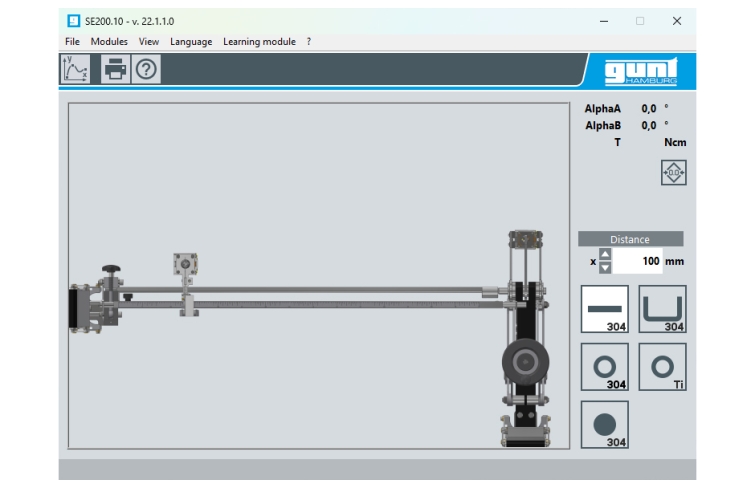Viewport: 755px width, 488px height.
Task: Click the AlphaA value 0,0
Action: pos(649,109)
